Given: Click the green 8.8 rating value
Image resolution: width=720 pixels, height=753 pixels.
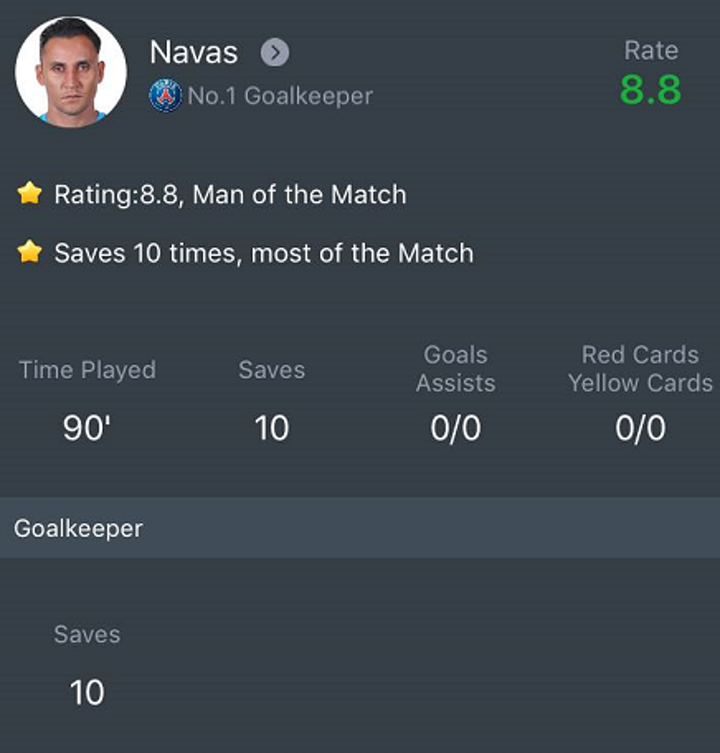Looking at the screenshot, I should point(650,90).
